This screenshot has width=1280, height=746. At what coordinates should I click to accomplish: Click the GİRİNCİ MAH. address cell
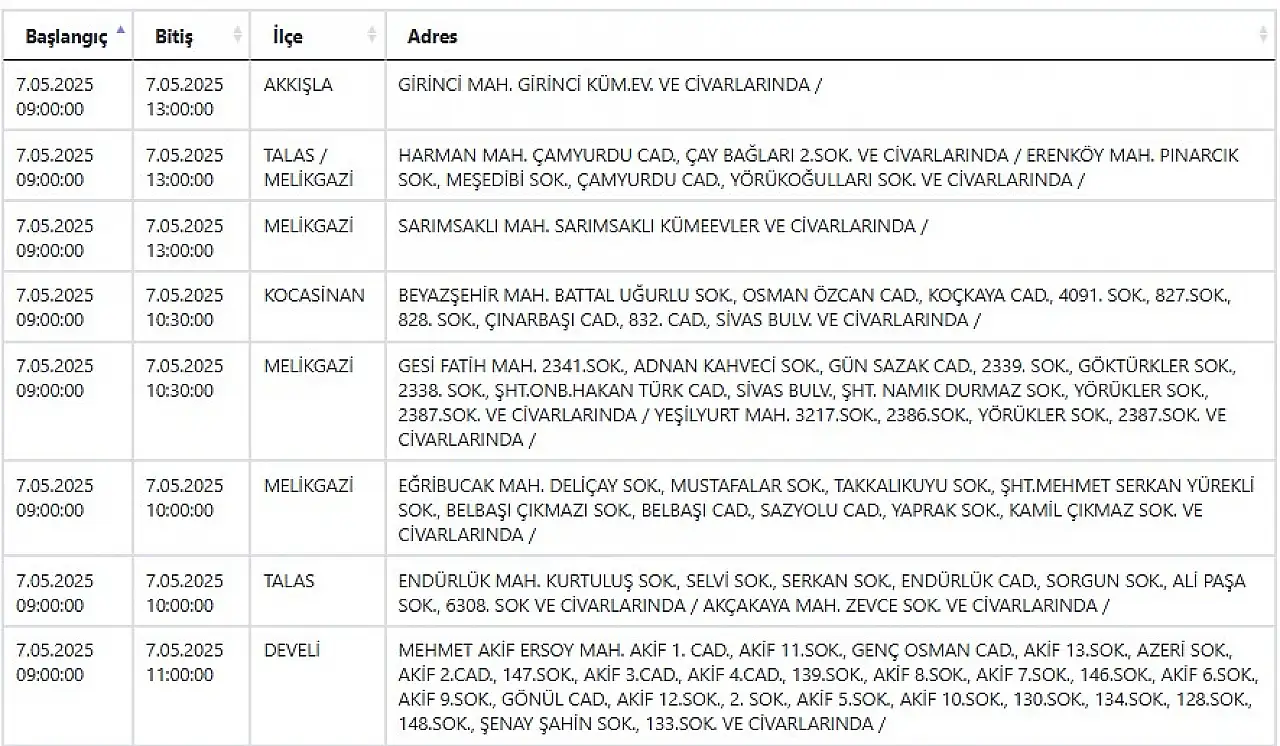click(x=831, y=95)
